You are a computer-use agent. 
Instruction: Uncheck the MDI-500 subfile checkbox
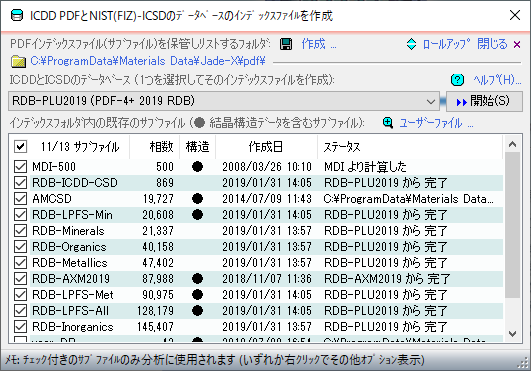(20, 167)
